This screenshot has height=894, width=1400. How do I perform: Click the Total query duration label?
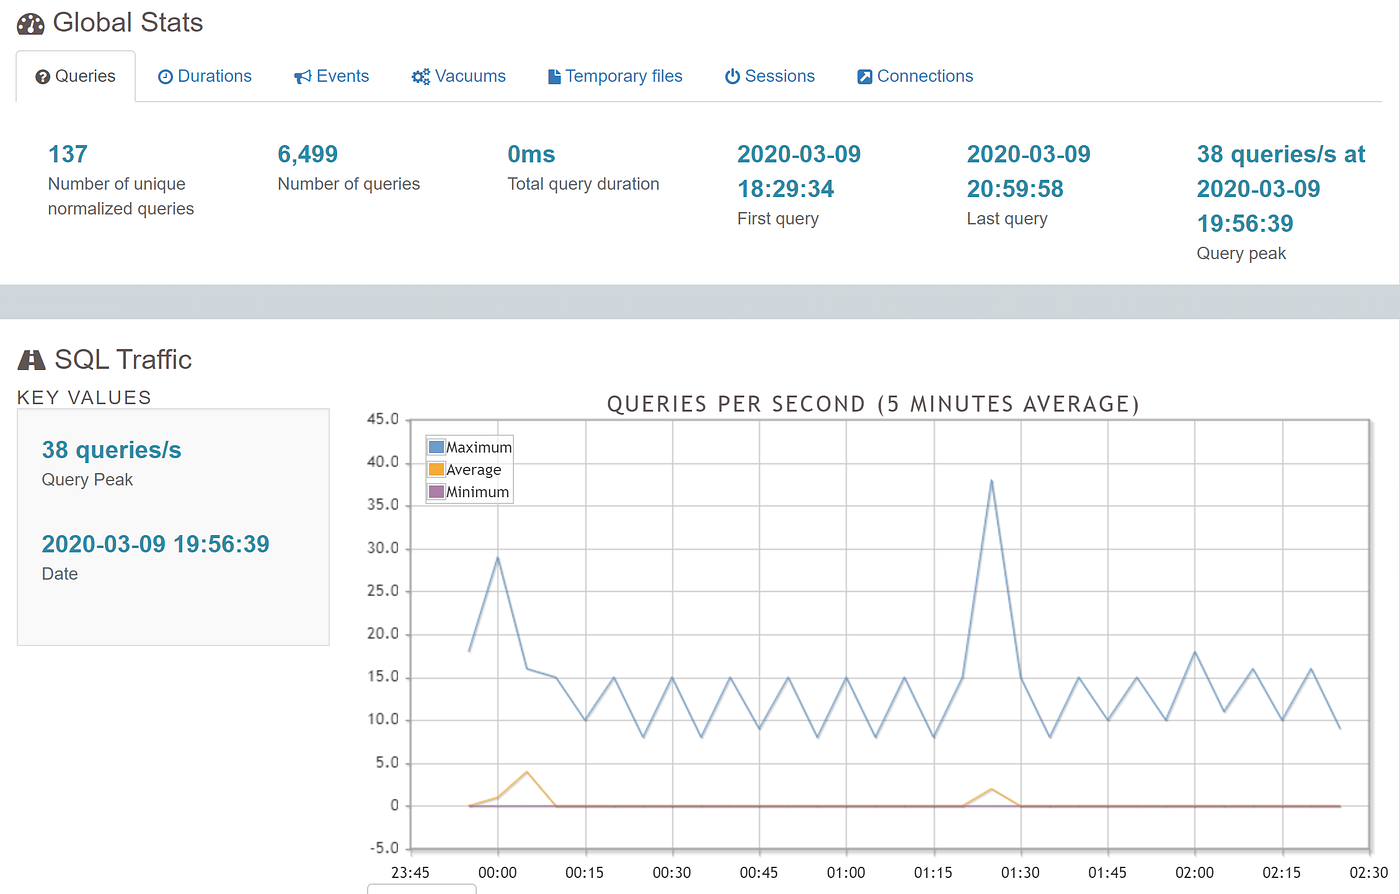(583, 184)
